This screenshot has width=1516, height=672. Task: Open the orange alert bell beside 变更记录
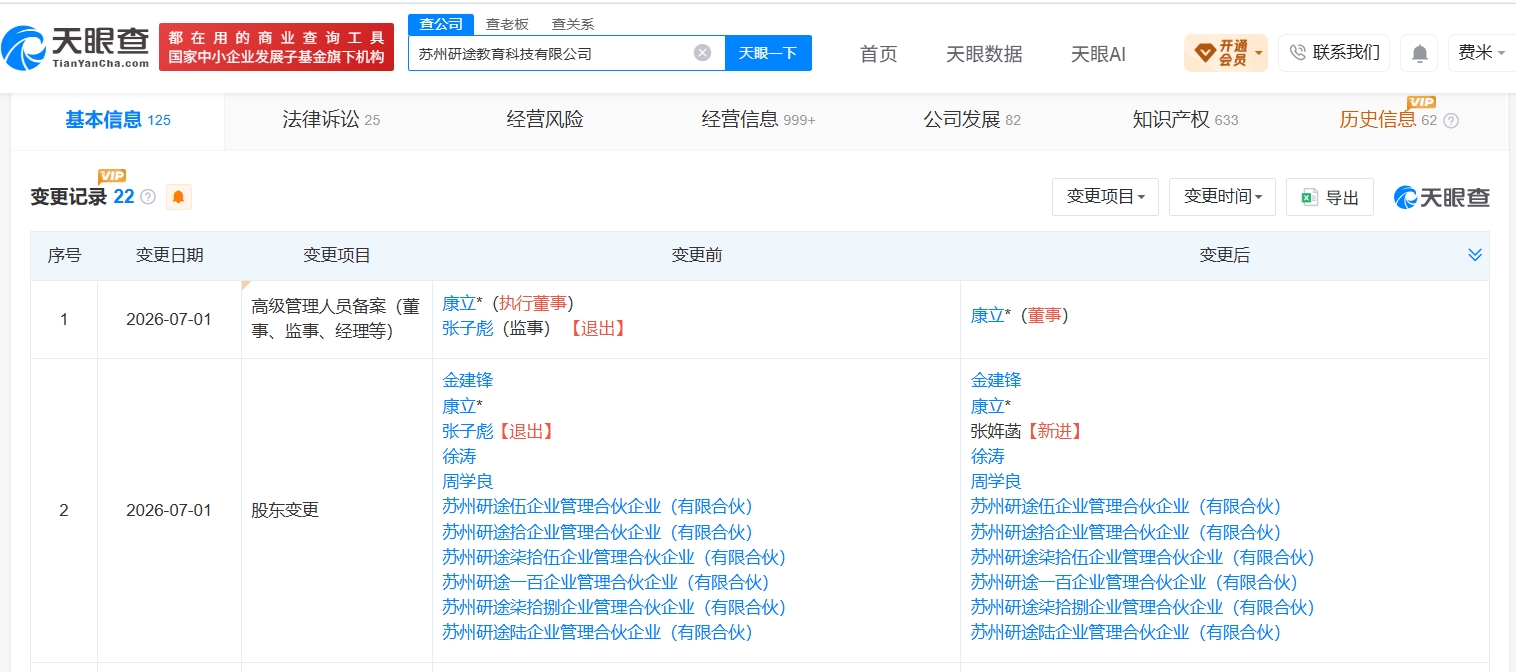point(178,197)
